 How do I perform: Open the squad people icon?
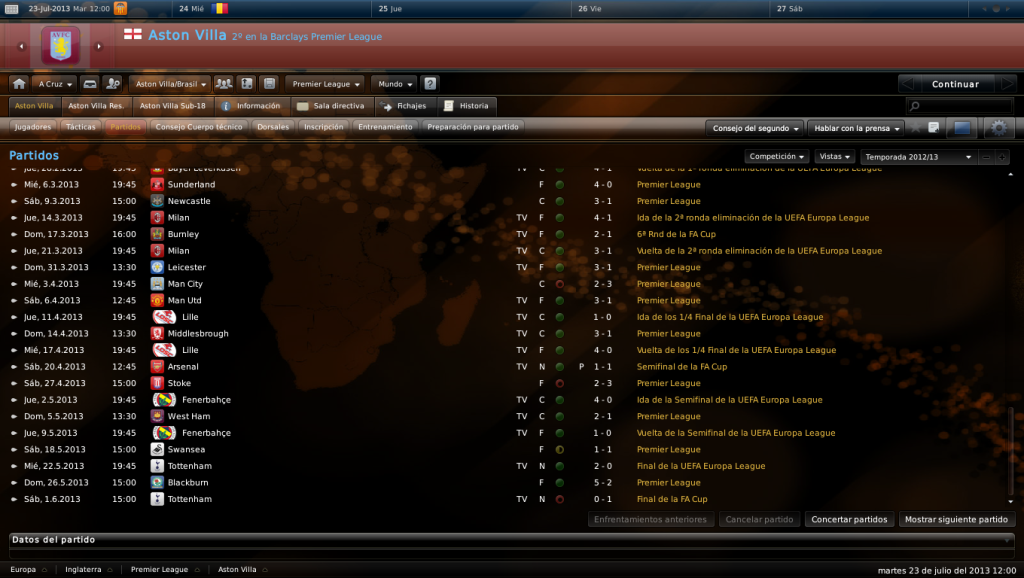pyautogui.click(x=224, y=84)
